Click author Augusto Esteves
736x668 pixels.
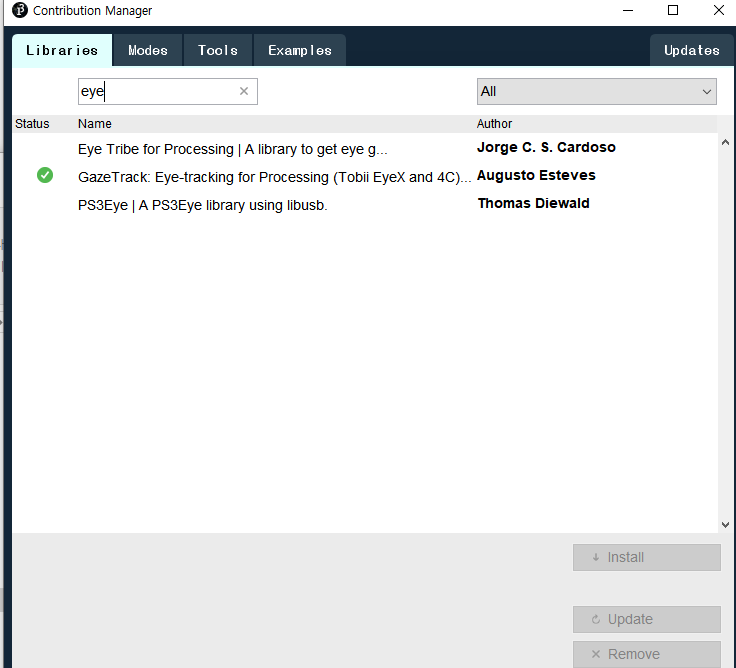click(536, 176)
